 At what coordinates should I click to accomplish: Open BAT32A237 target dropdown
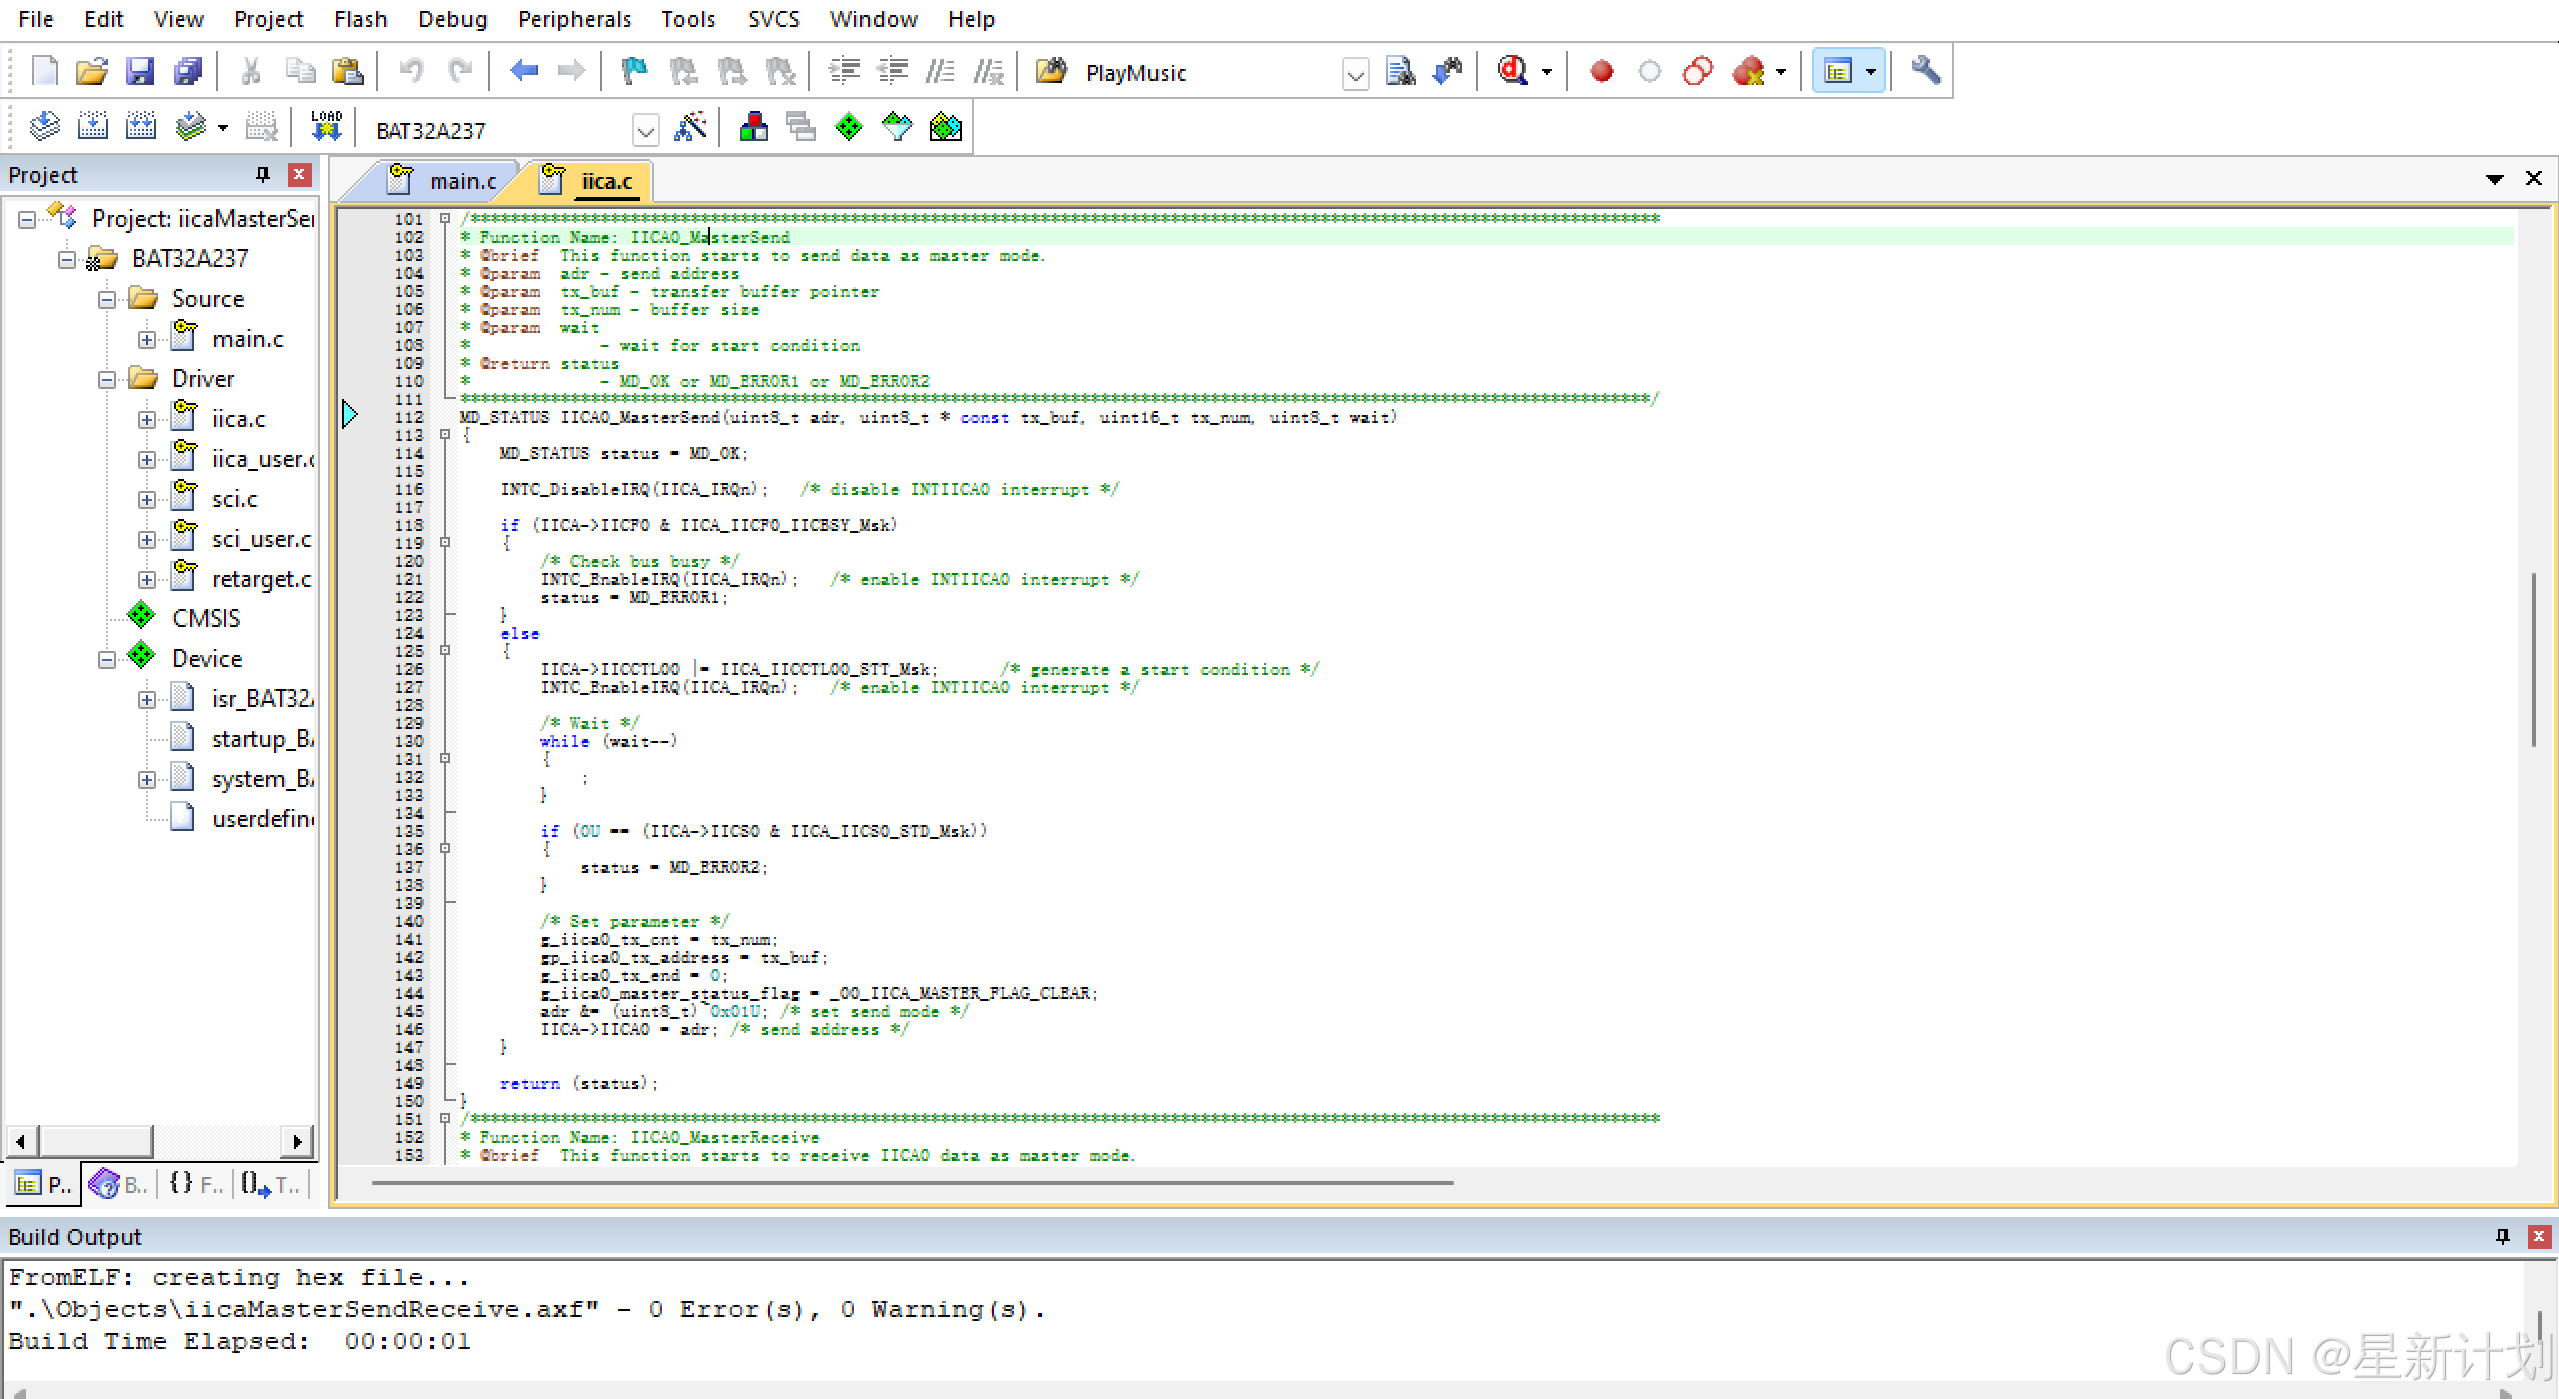(x=646, y=130)
